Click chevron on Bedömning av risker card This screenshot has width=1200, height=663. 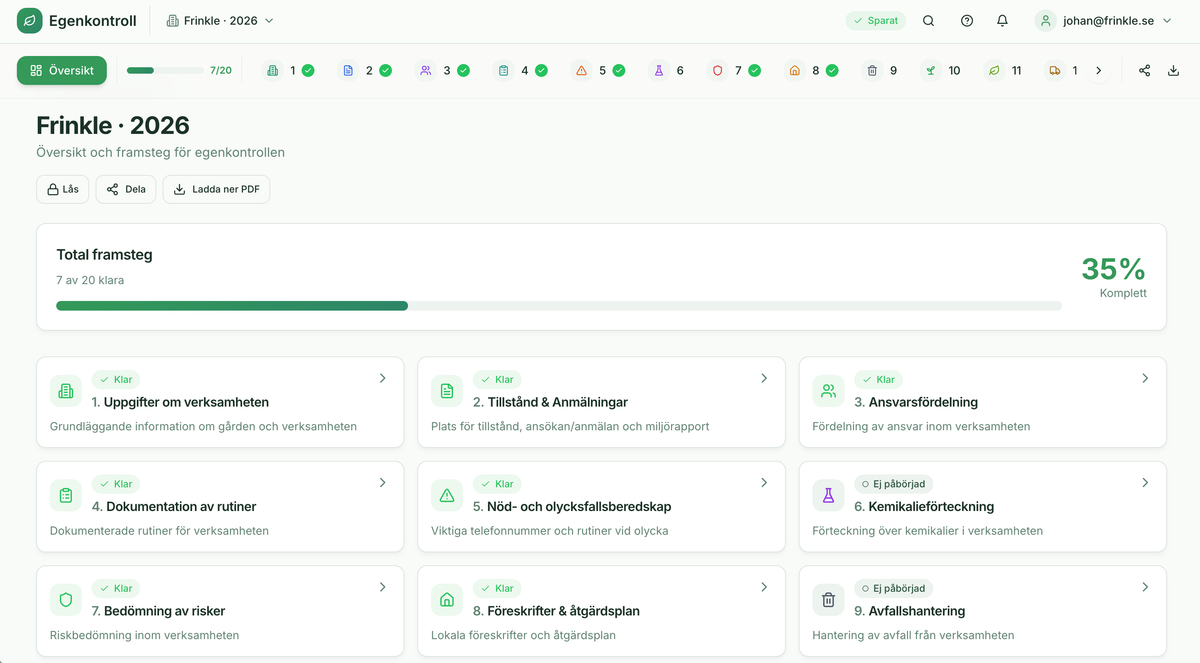(x=382, y=587)
